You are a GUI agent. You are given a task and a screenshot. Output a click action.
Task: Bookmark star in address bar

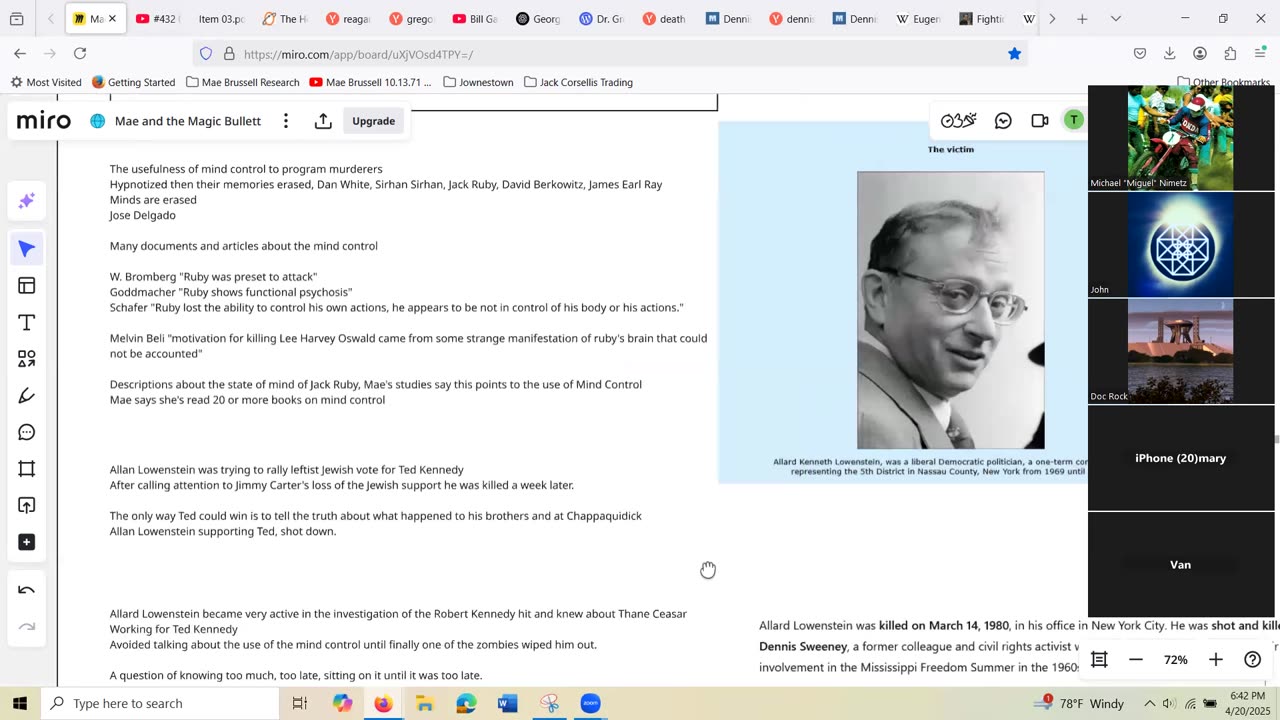pyautogui.click(x=1014, y=54)
